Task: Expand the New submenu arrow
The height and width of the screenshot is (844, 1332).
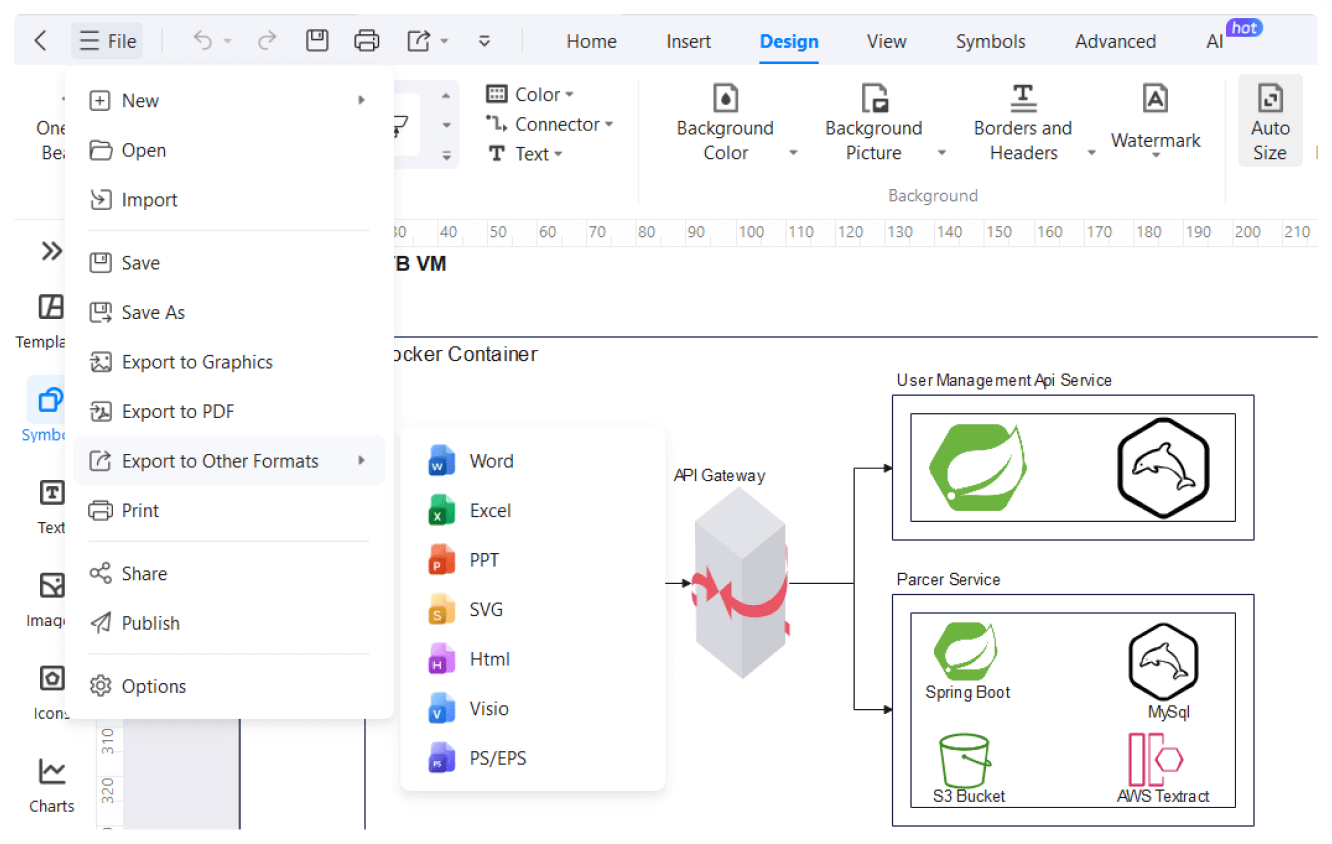Action: [361, 100]
